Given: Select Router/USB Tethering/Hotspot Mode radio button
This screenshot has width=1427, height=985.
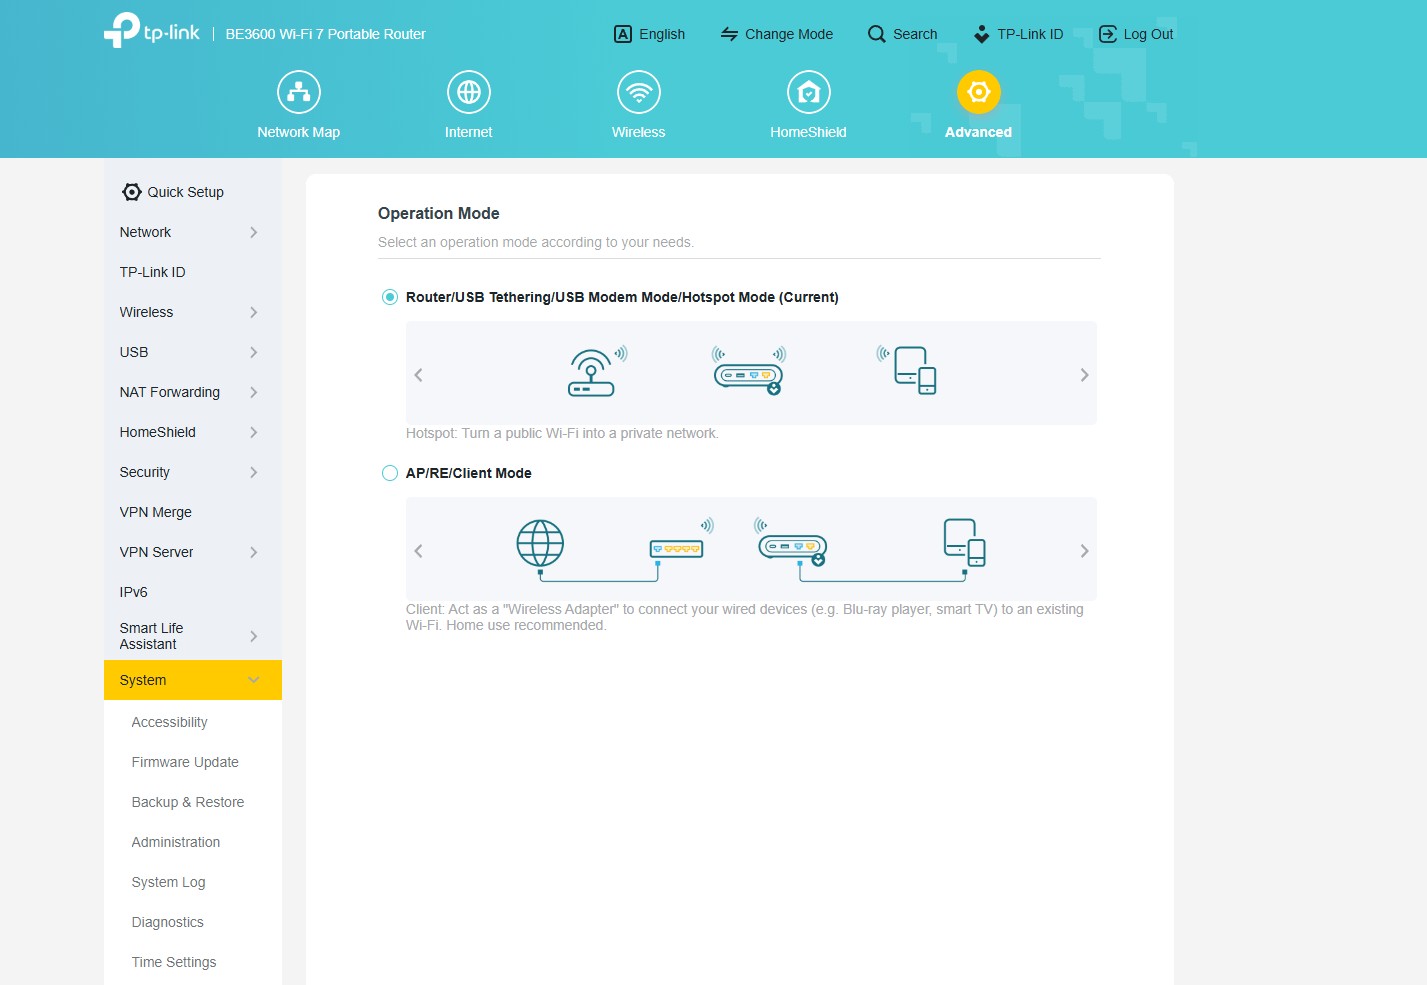Looking at the screenshot, I should 390,297.
